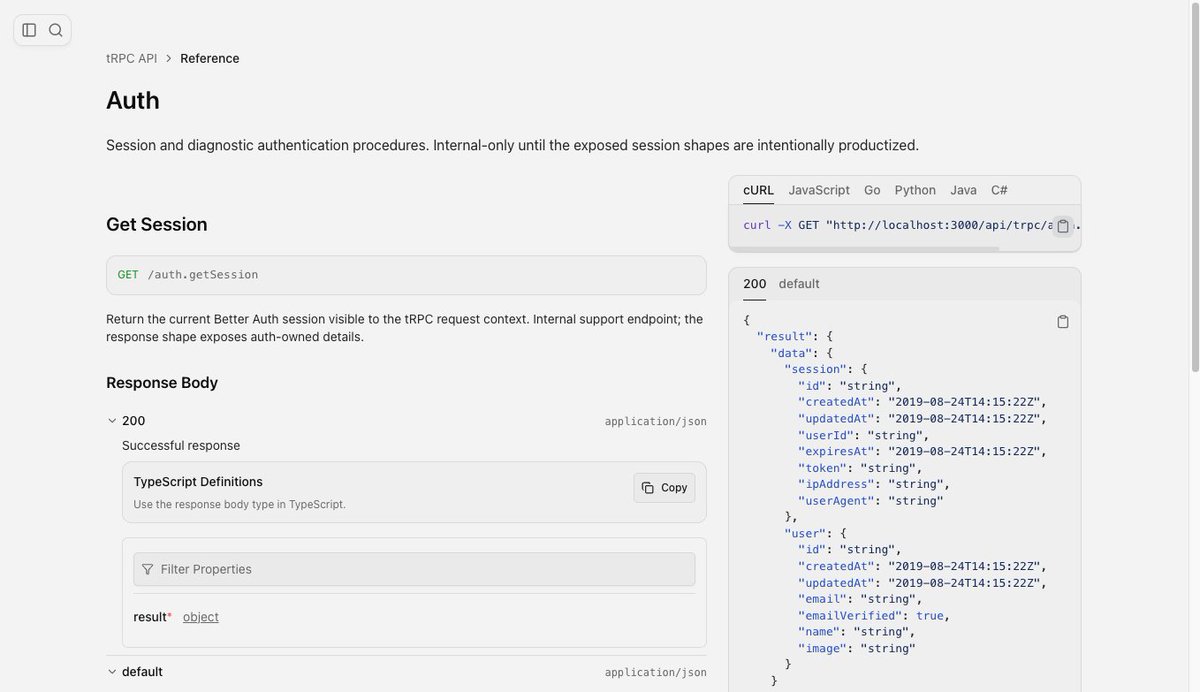
Task: Select the cURL code tab
Action: 758,190
